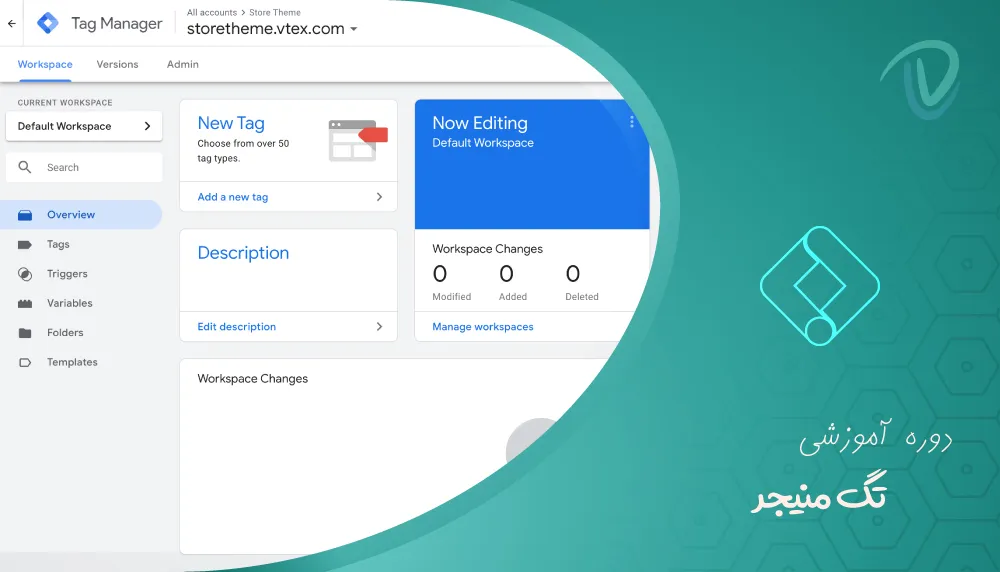Viewport: 1000px width, 572px height.
Task: Open the storetheme.vtex.com container dropdown
Action: (272, 29)
